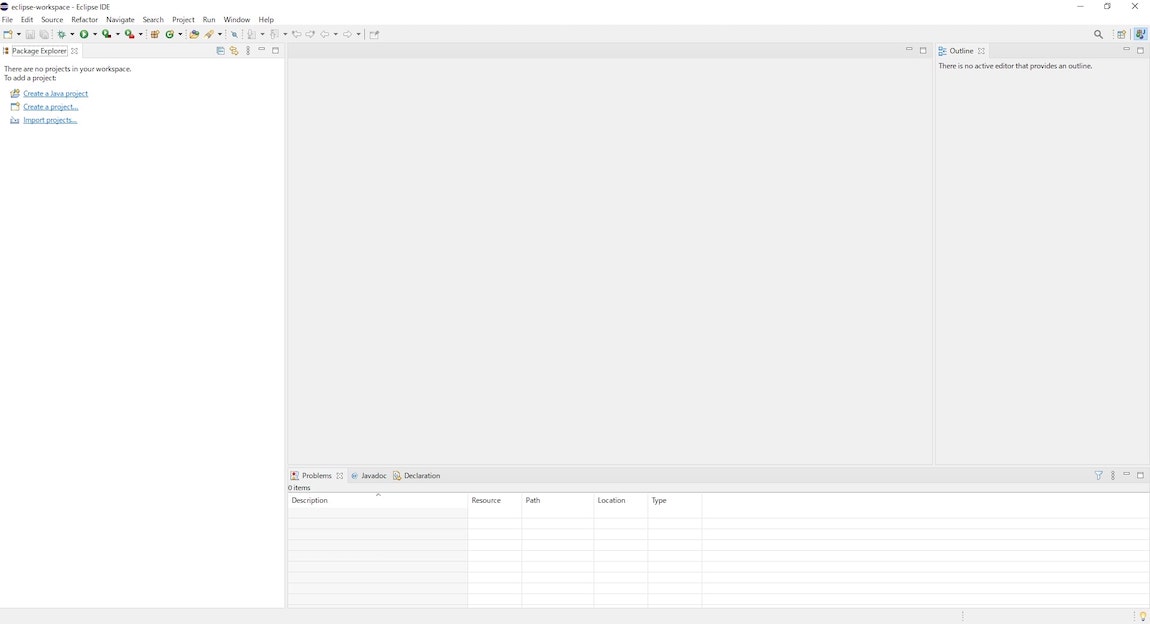Sort by the Location column header
The height and width of the screenshot is (624, 1150).
621,500
